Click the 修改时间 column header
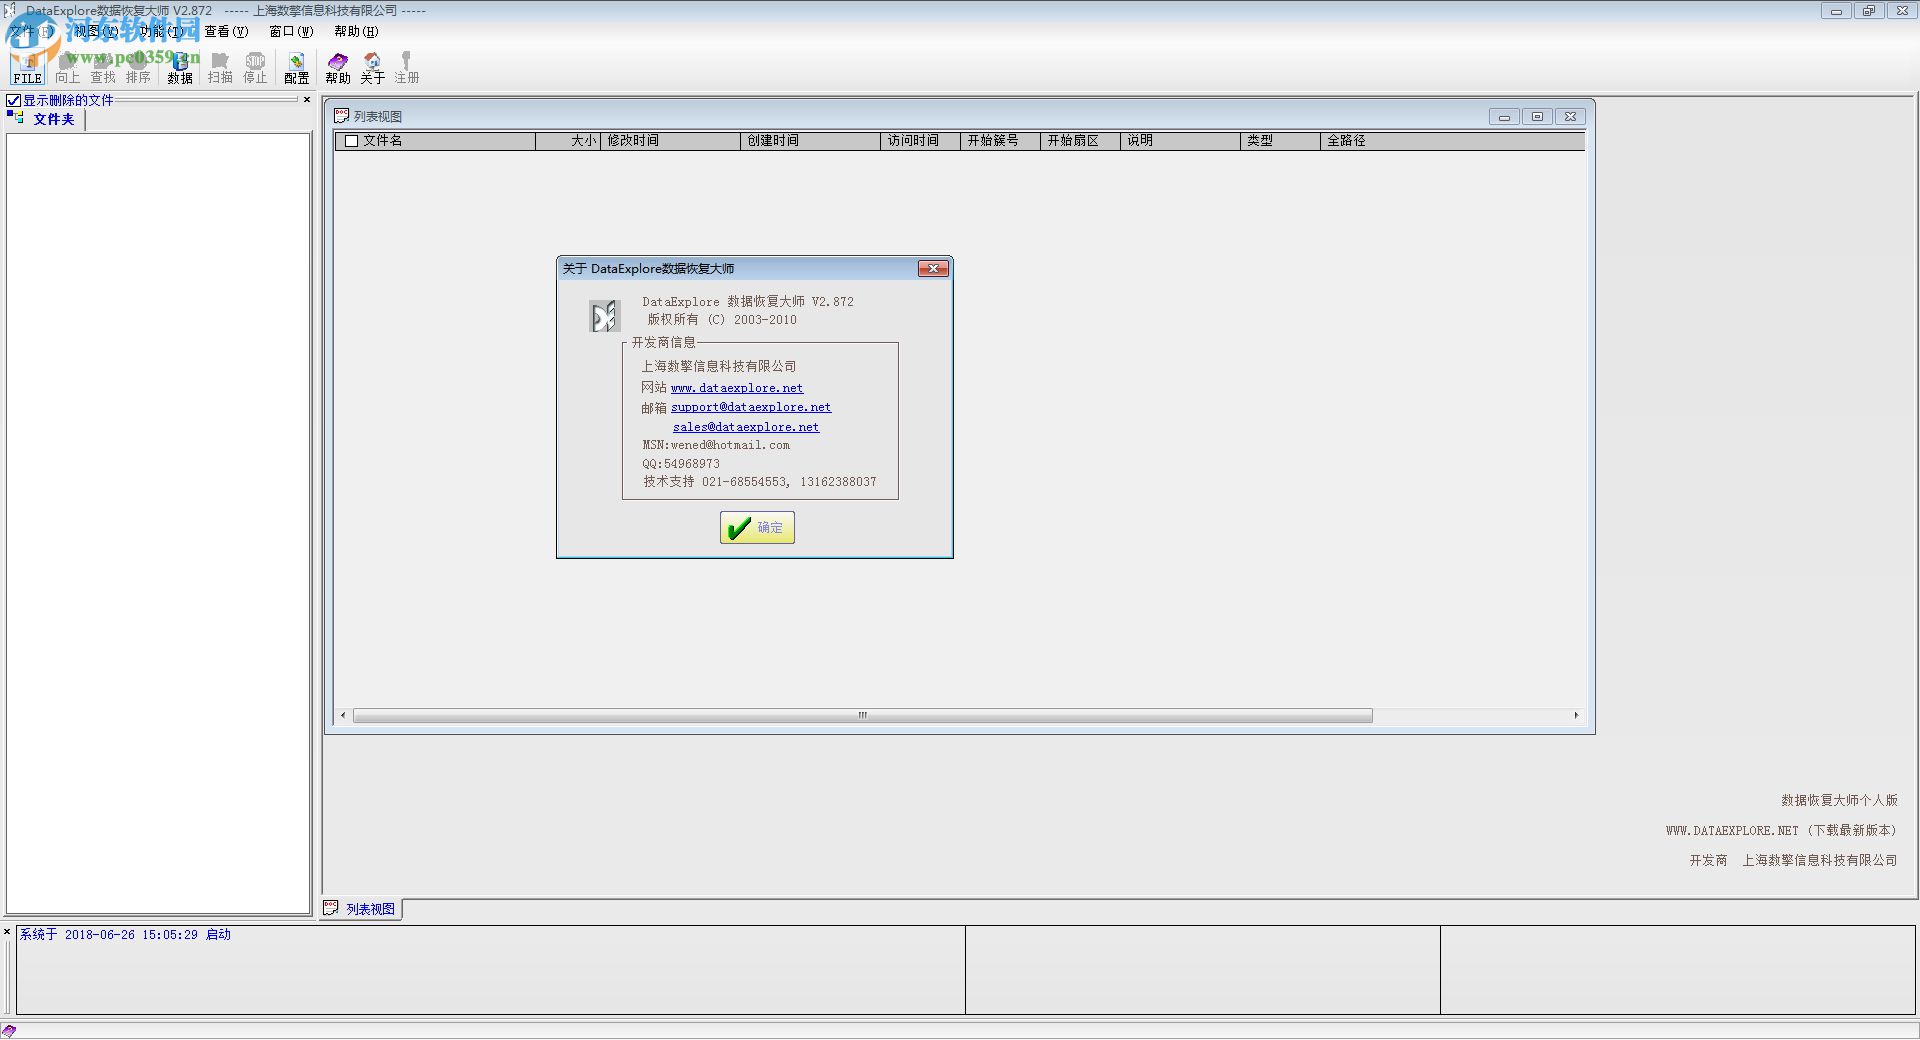Image resolution: width=1920 pixels, height=1040 pixels. tap(670, 141)
